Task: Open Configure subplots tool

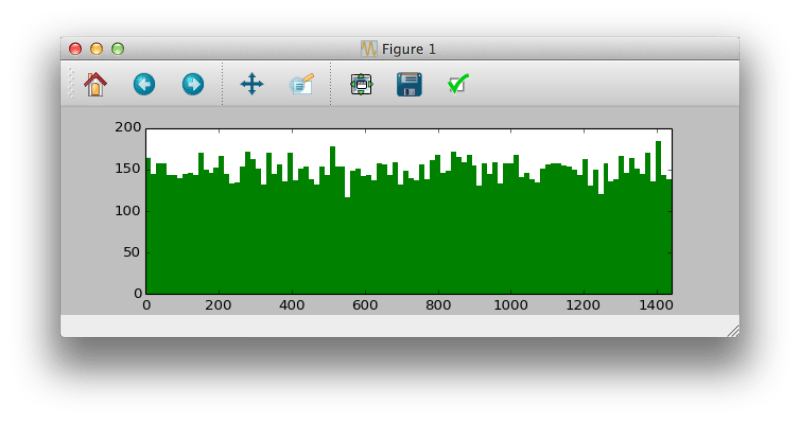Action: 361,84
